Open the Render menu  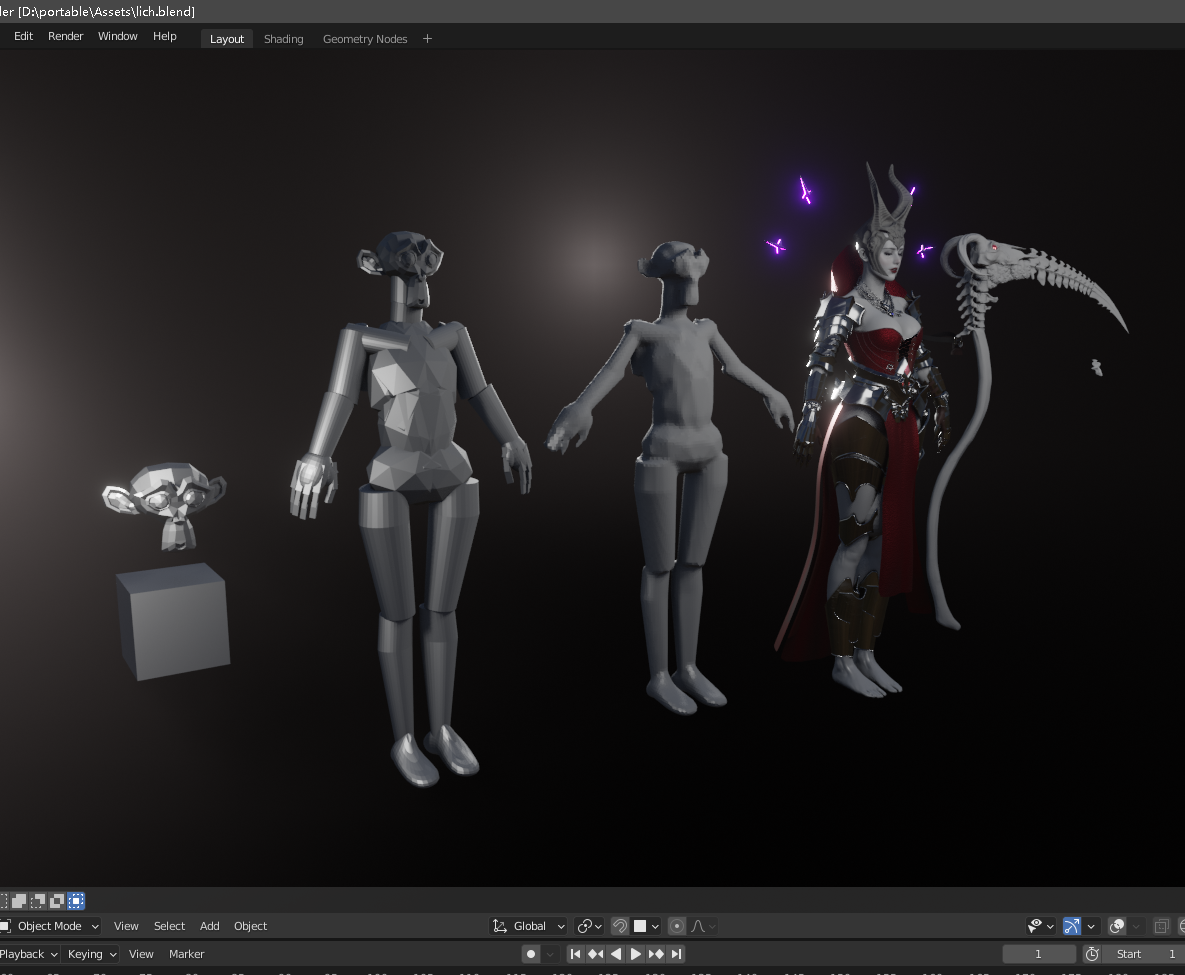click(x=66, y=36)
